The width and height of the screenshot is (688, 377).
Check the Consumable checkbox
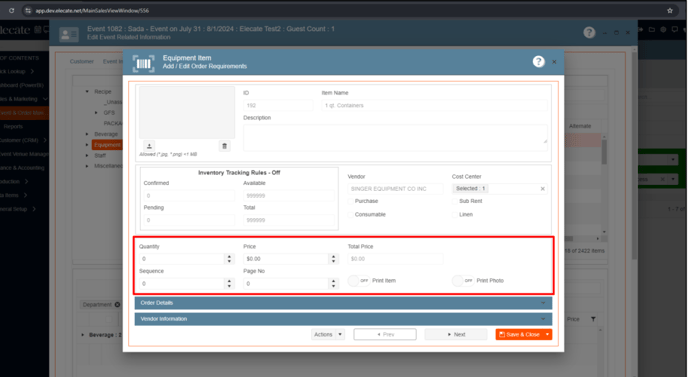click(351, 215)
